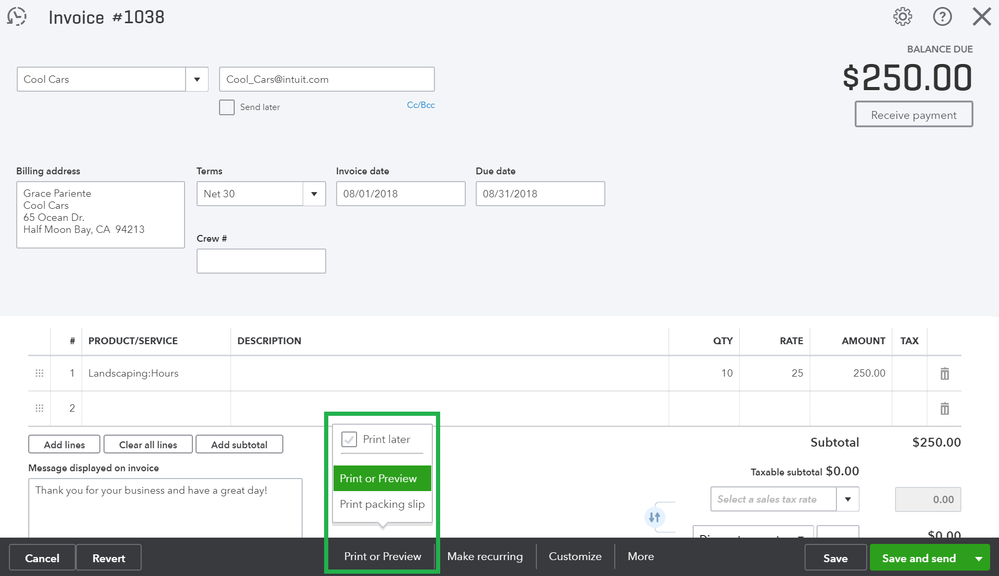Delete line 1 with trash icon
The image size is (999, 576).
pyautogui.click(x=944, y=374)
